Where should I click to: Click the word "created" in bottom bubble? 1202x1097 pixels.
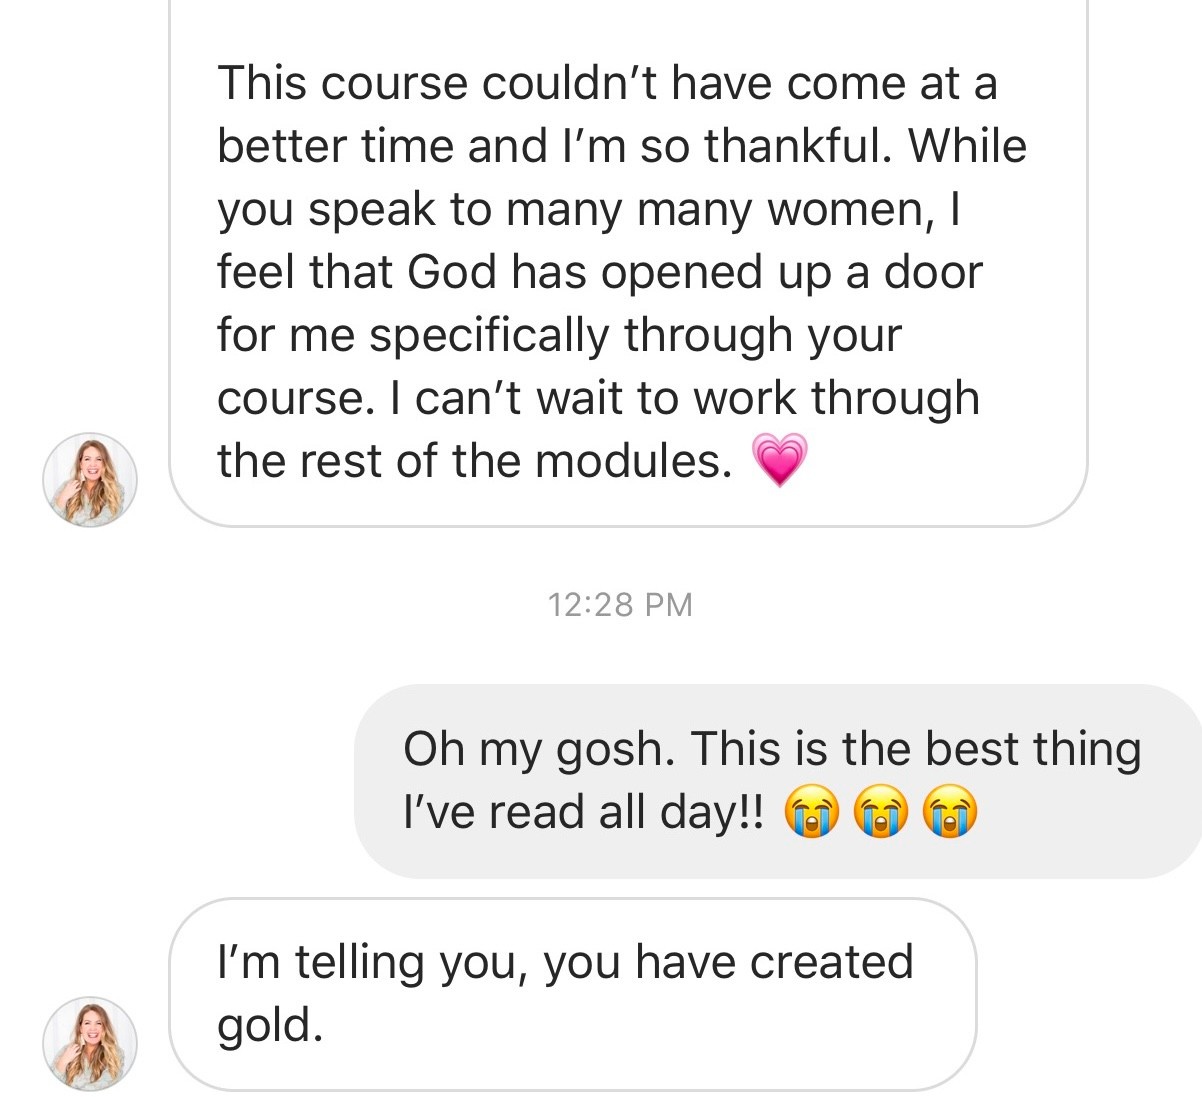pos(831,962)
